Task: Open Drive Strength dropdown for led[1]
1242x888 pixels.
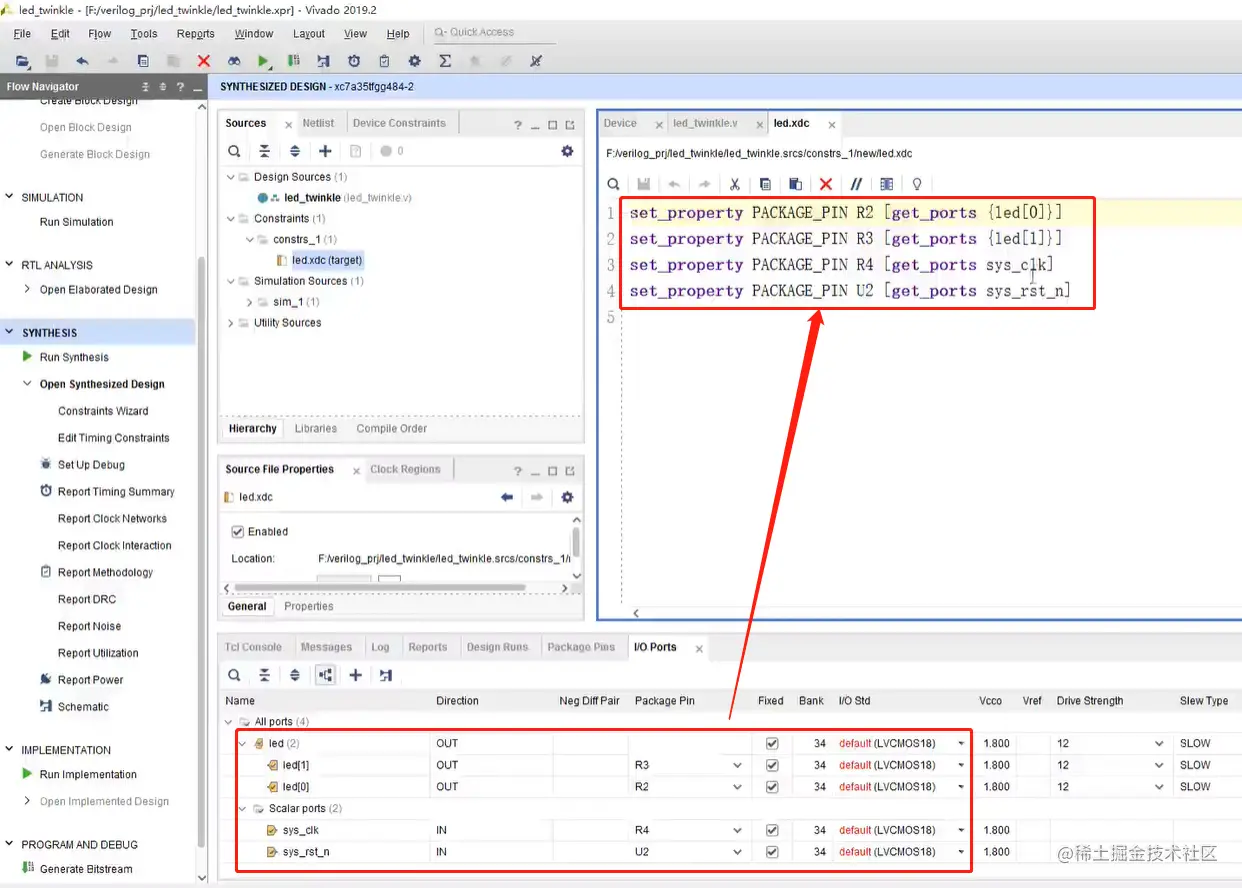Action: (x=1160, y=765)
